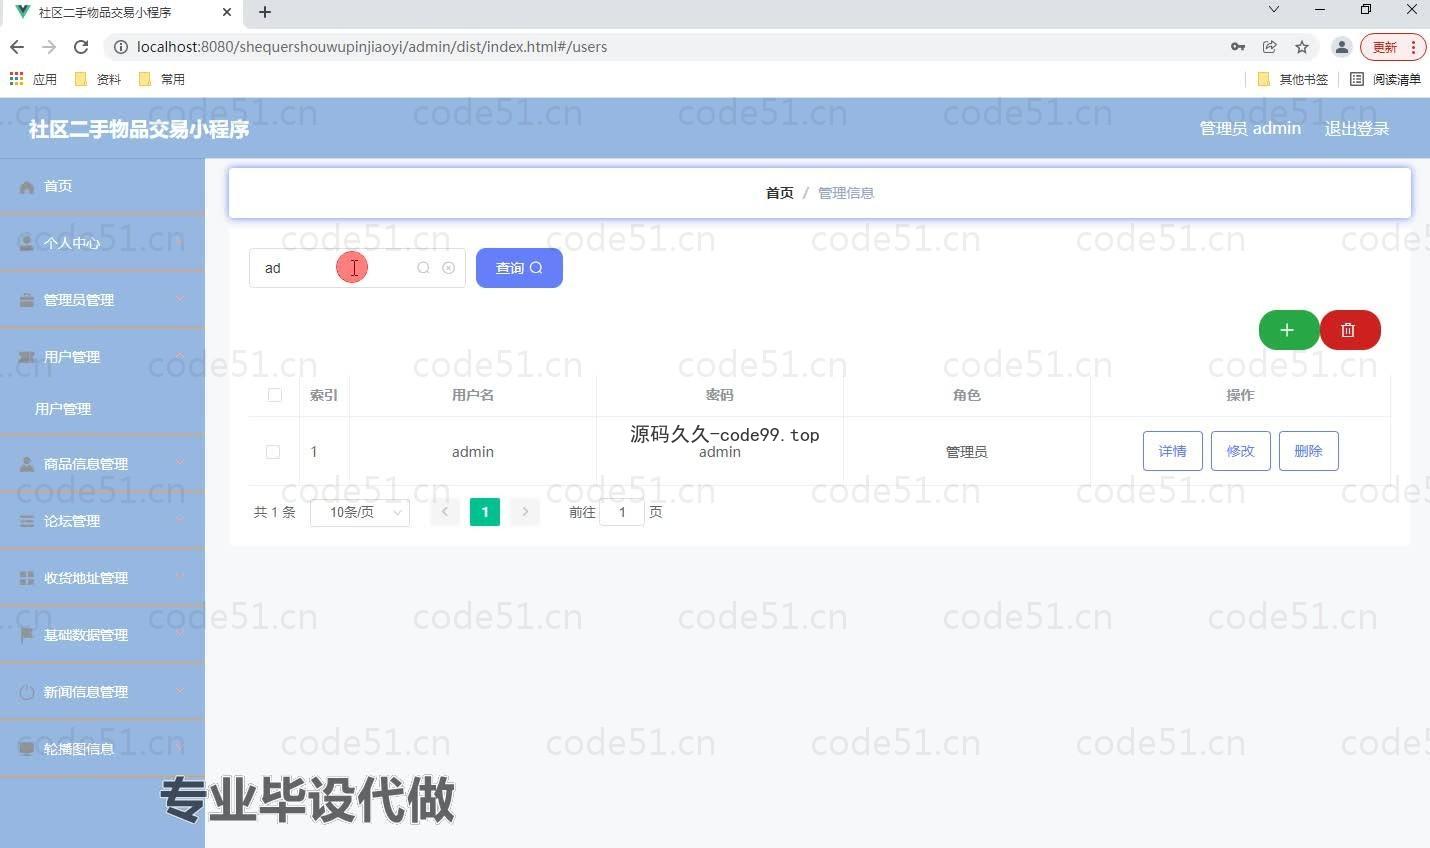Screen dimensions: 1430x848
Task: Add a new user with green plus button
Action: (x=1288, y=330)
